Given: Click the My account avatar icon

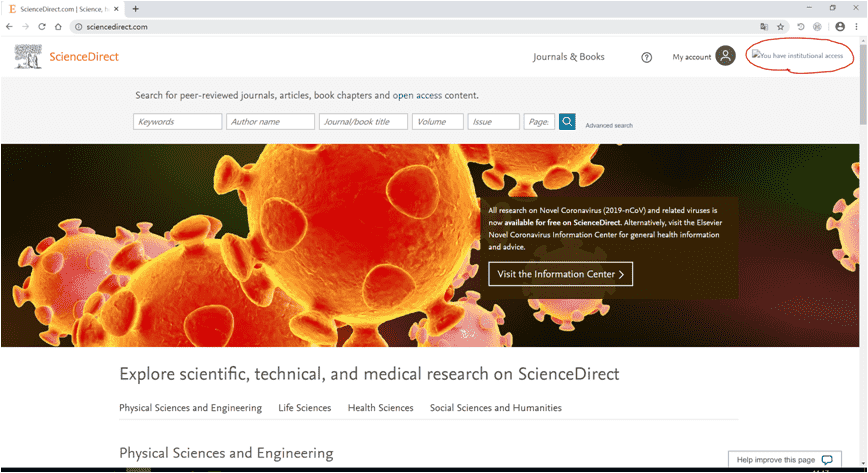Looking at the screenshot, I should [x=725, y=57].
